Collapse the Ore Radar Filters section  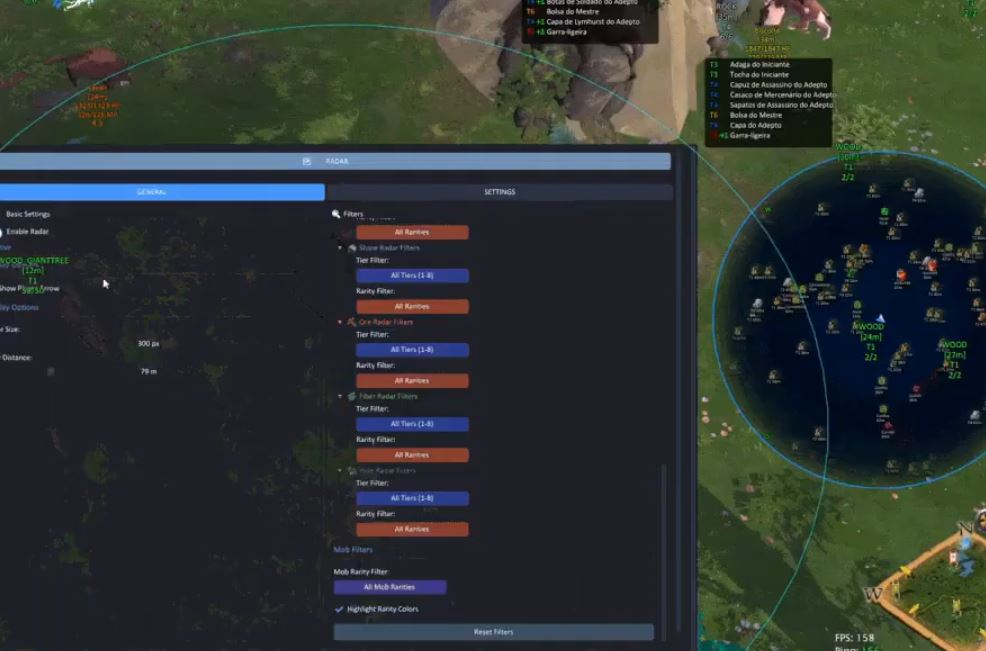click(x=340, y=322)
